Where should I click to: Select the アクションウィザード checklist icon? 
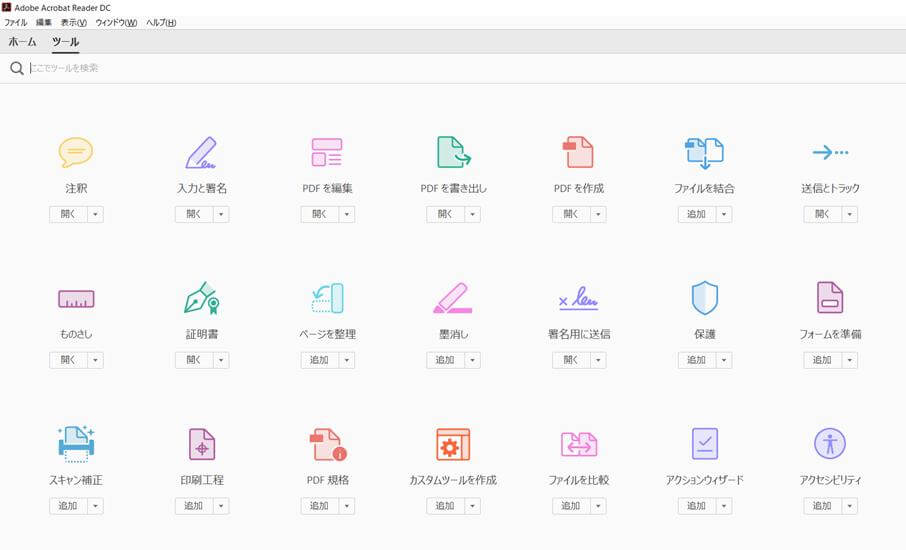click(x=704, y=444)
